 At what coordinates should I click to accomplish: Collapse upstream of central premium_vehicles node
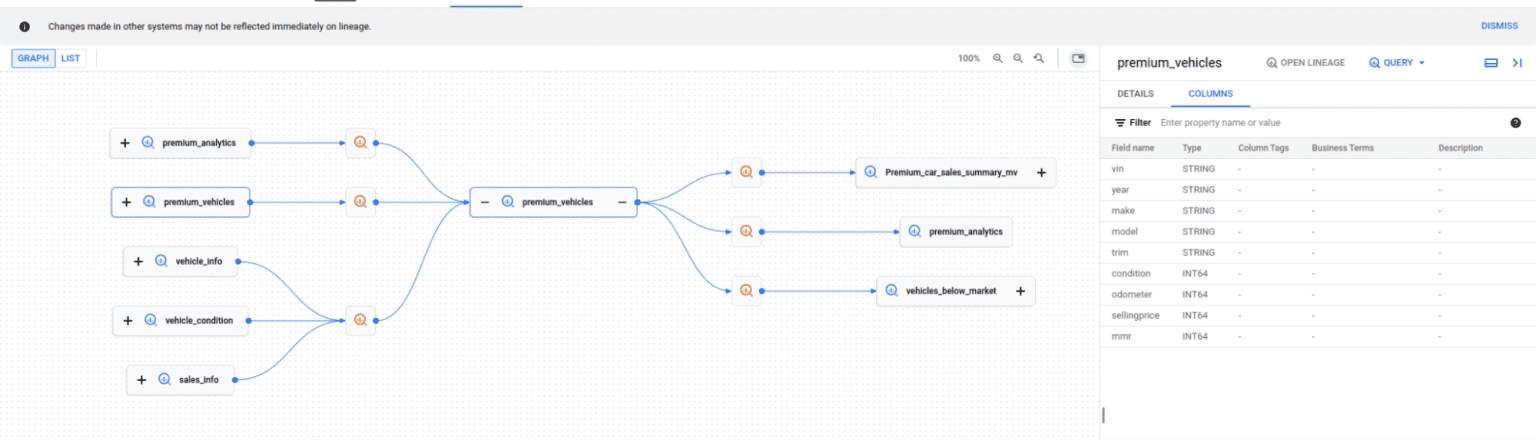coord(485,202)
